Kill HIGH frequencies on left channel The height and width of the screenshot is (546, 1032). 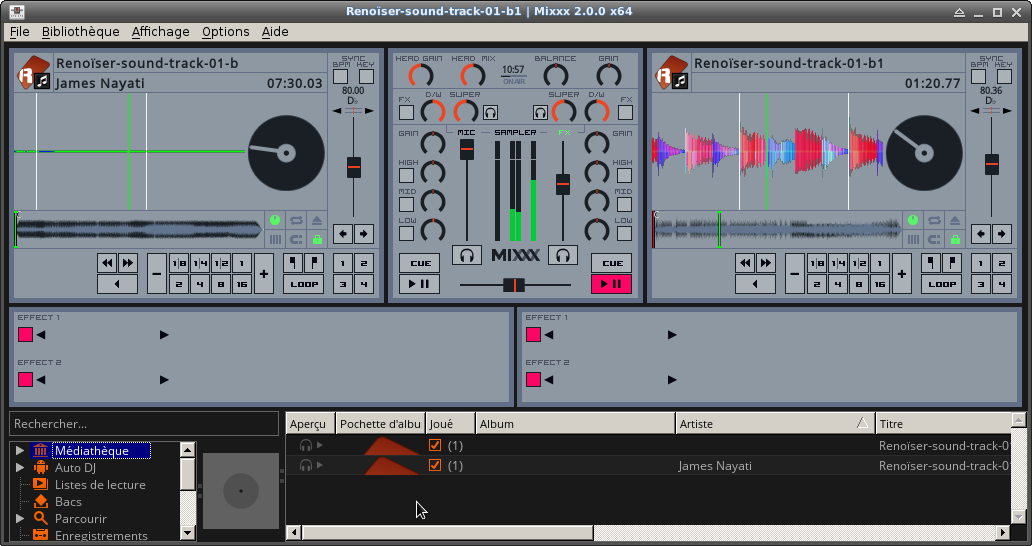tap(407, 176)
